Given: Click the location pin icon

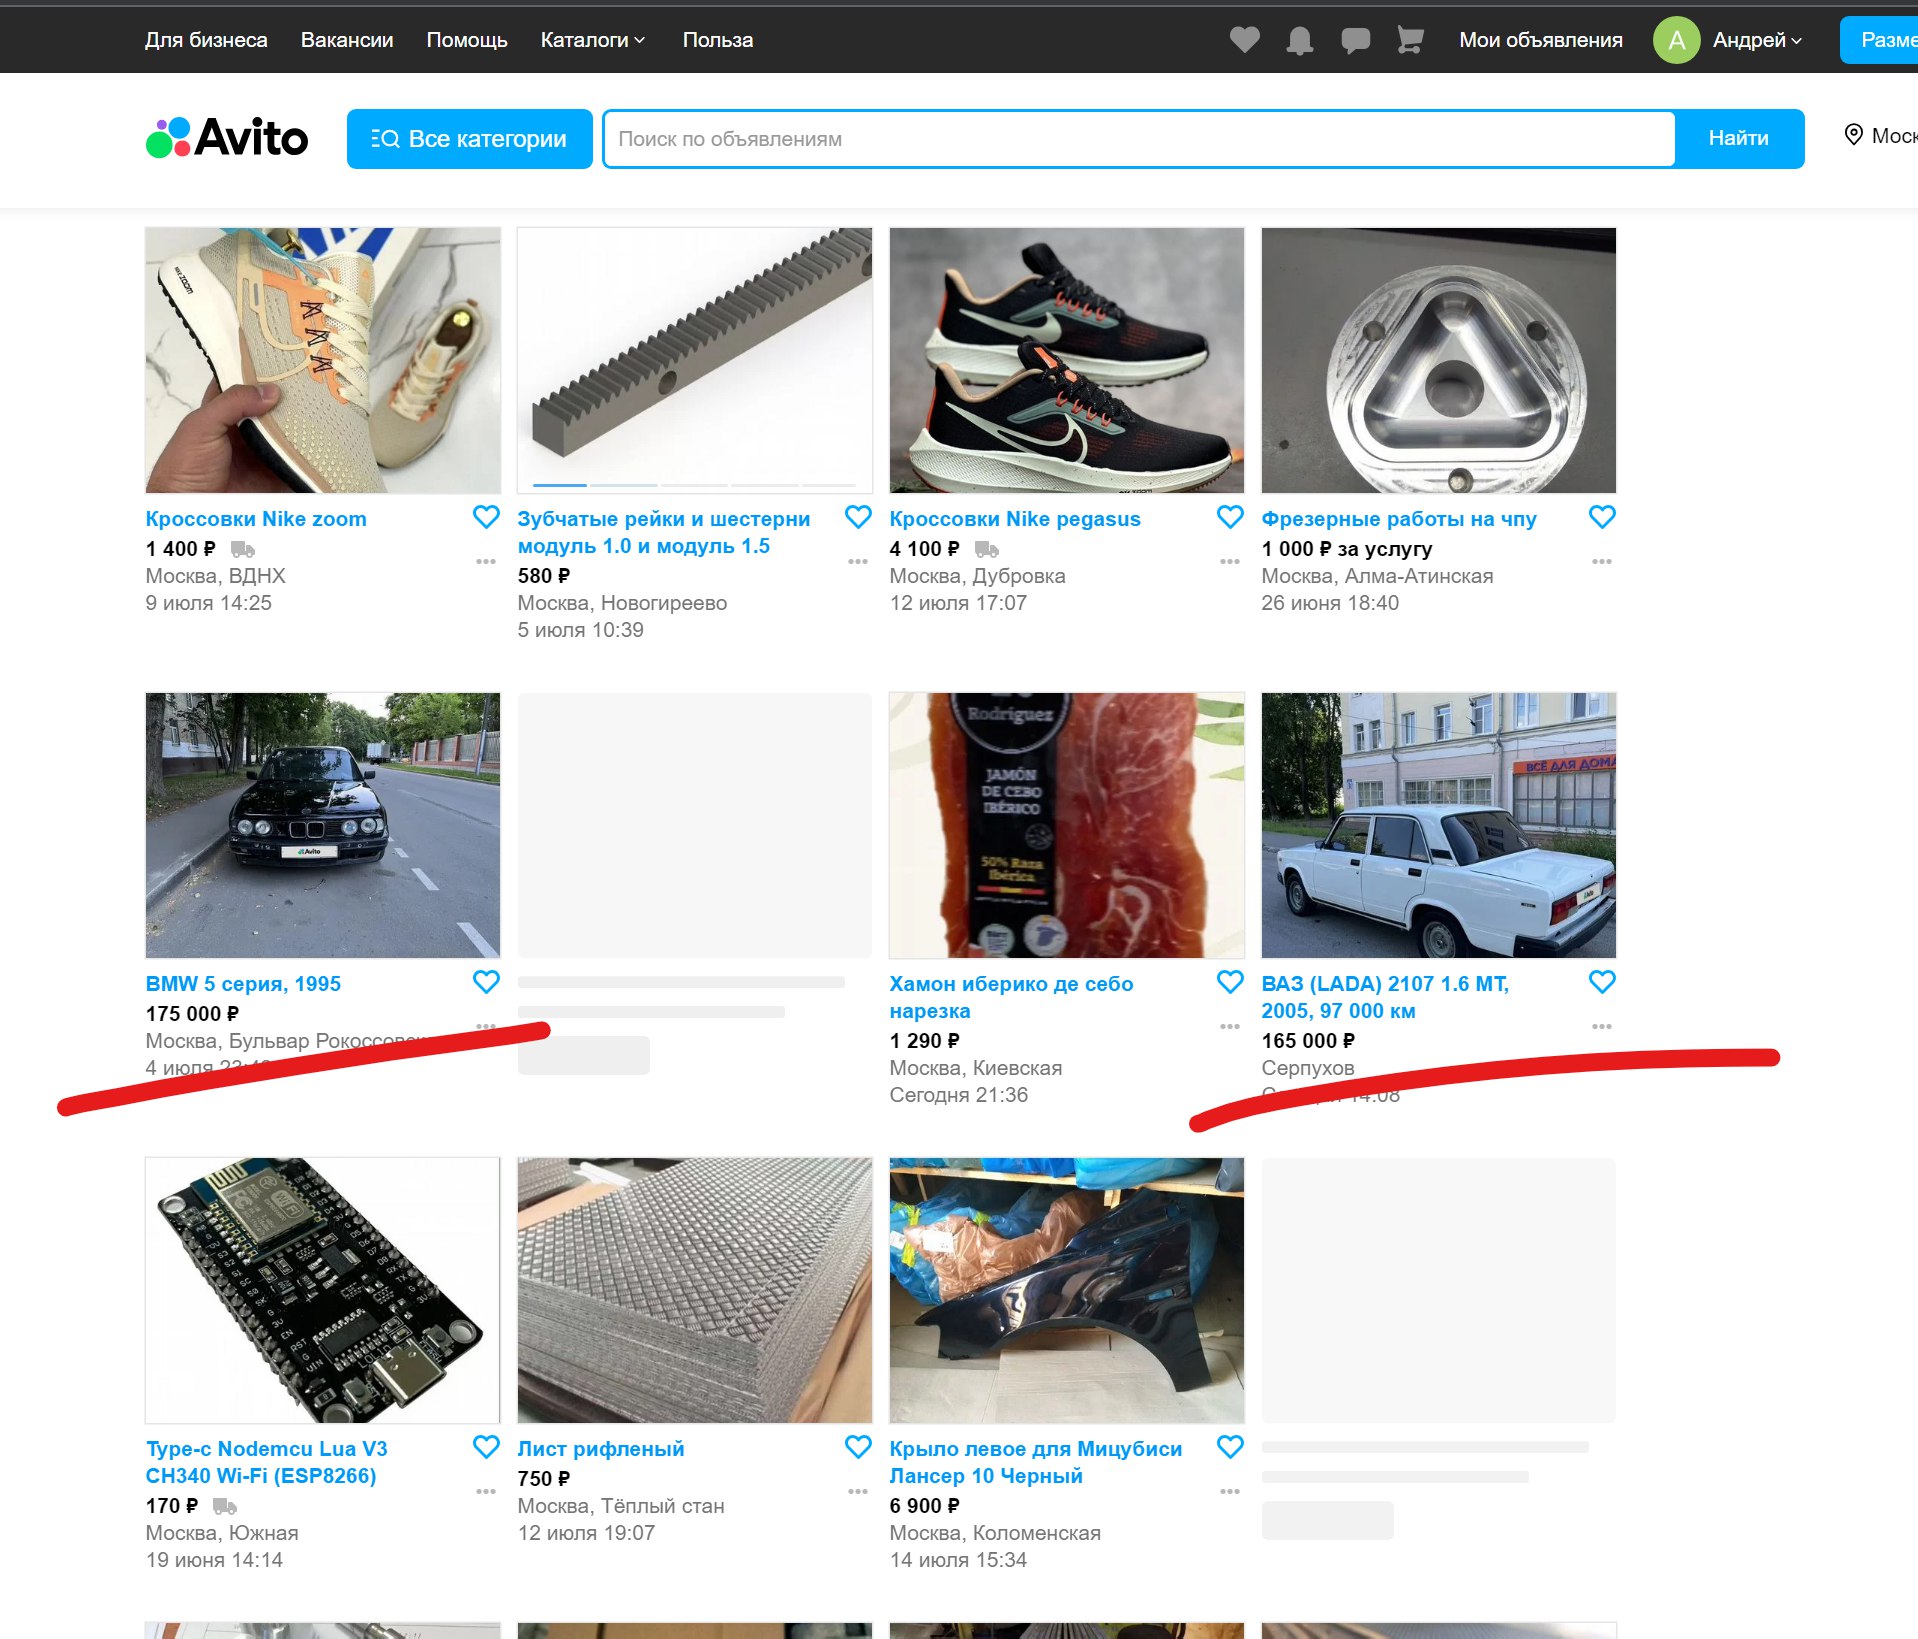Looking at the screenshot, I should point(1853,135).
